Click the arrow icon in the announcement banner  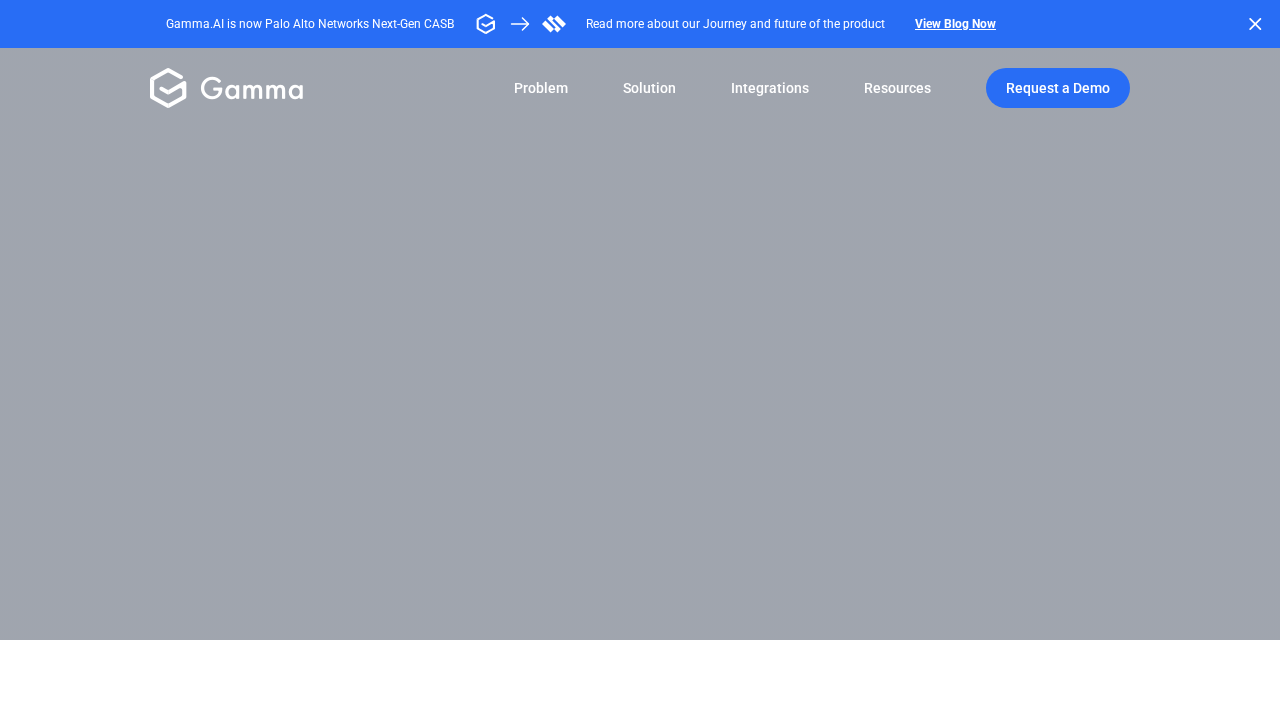[519, 22]
